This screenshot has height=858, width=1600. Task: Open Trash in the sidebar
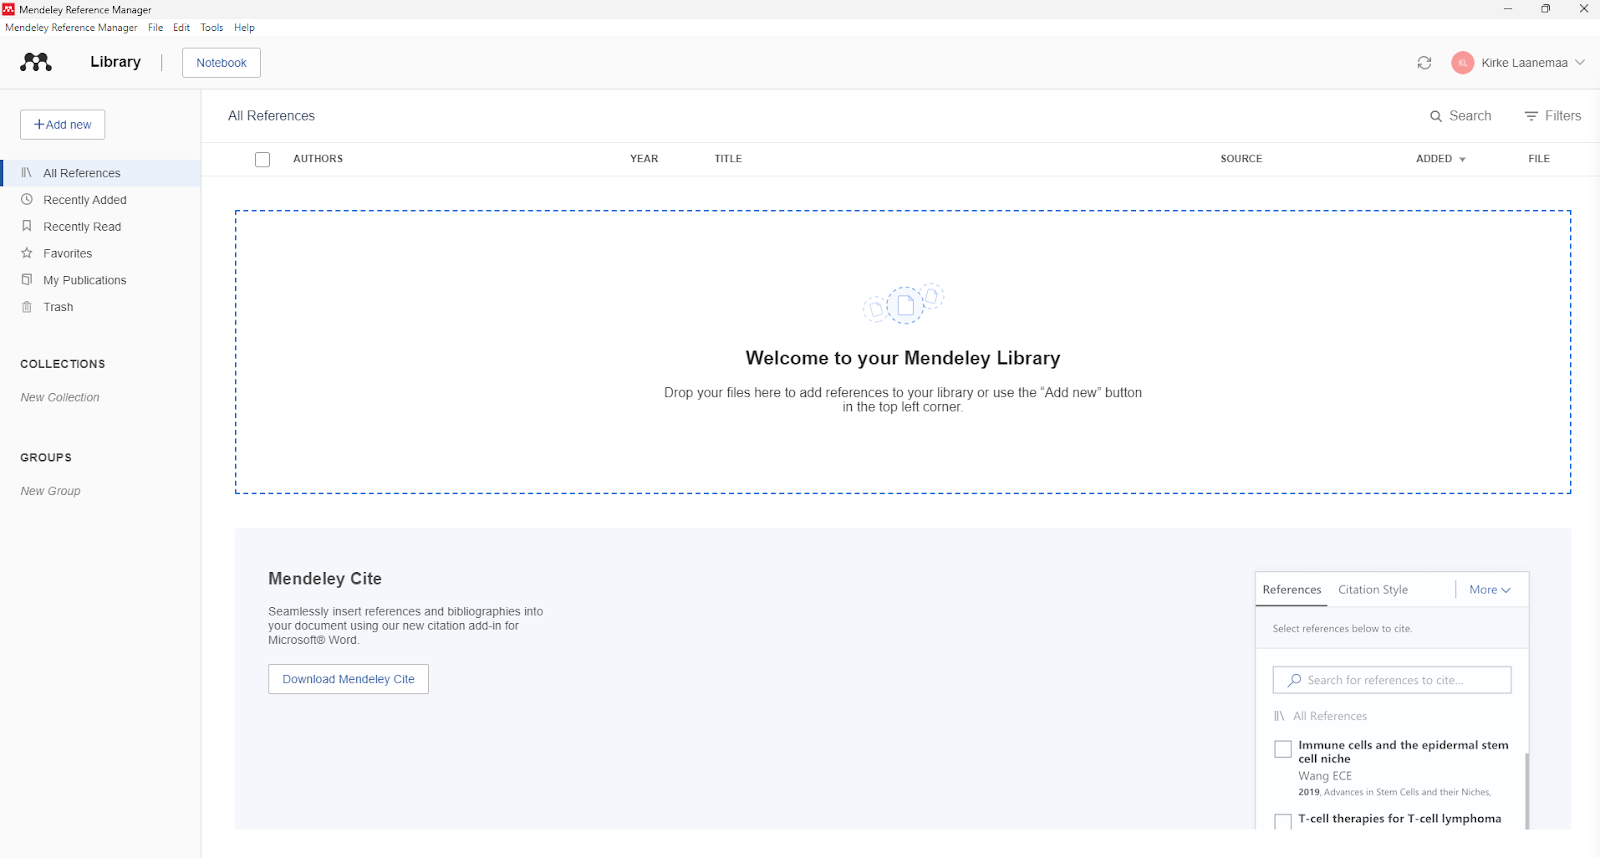point(100,307)
